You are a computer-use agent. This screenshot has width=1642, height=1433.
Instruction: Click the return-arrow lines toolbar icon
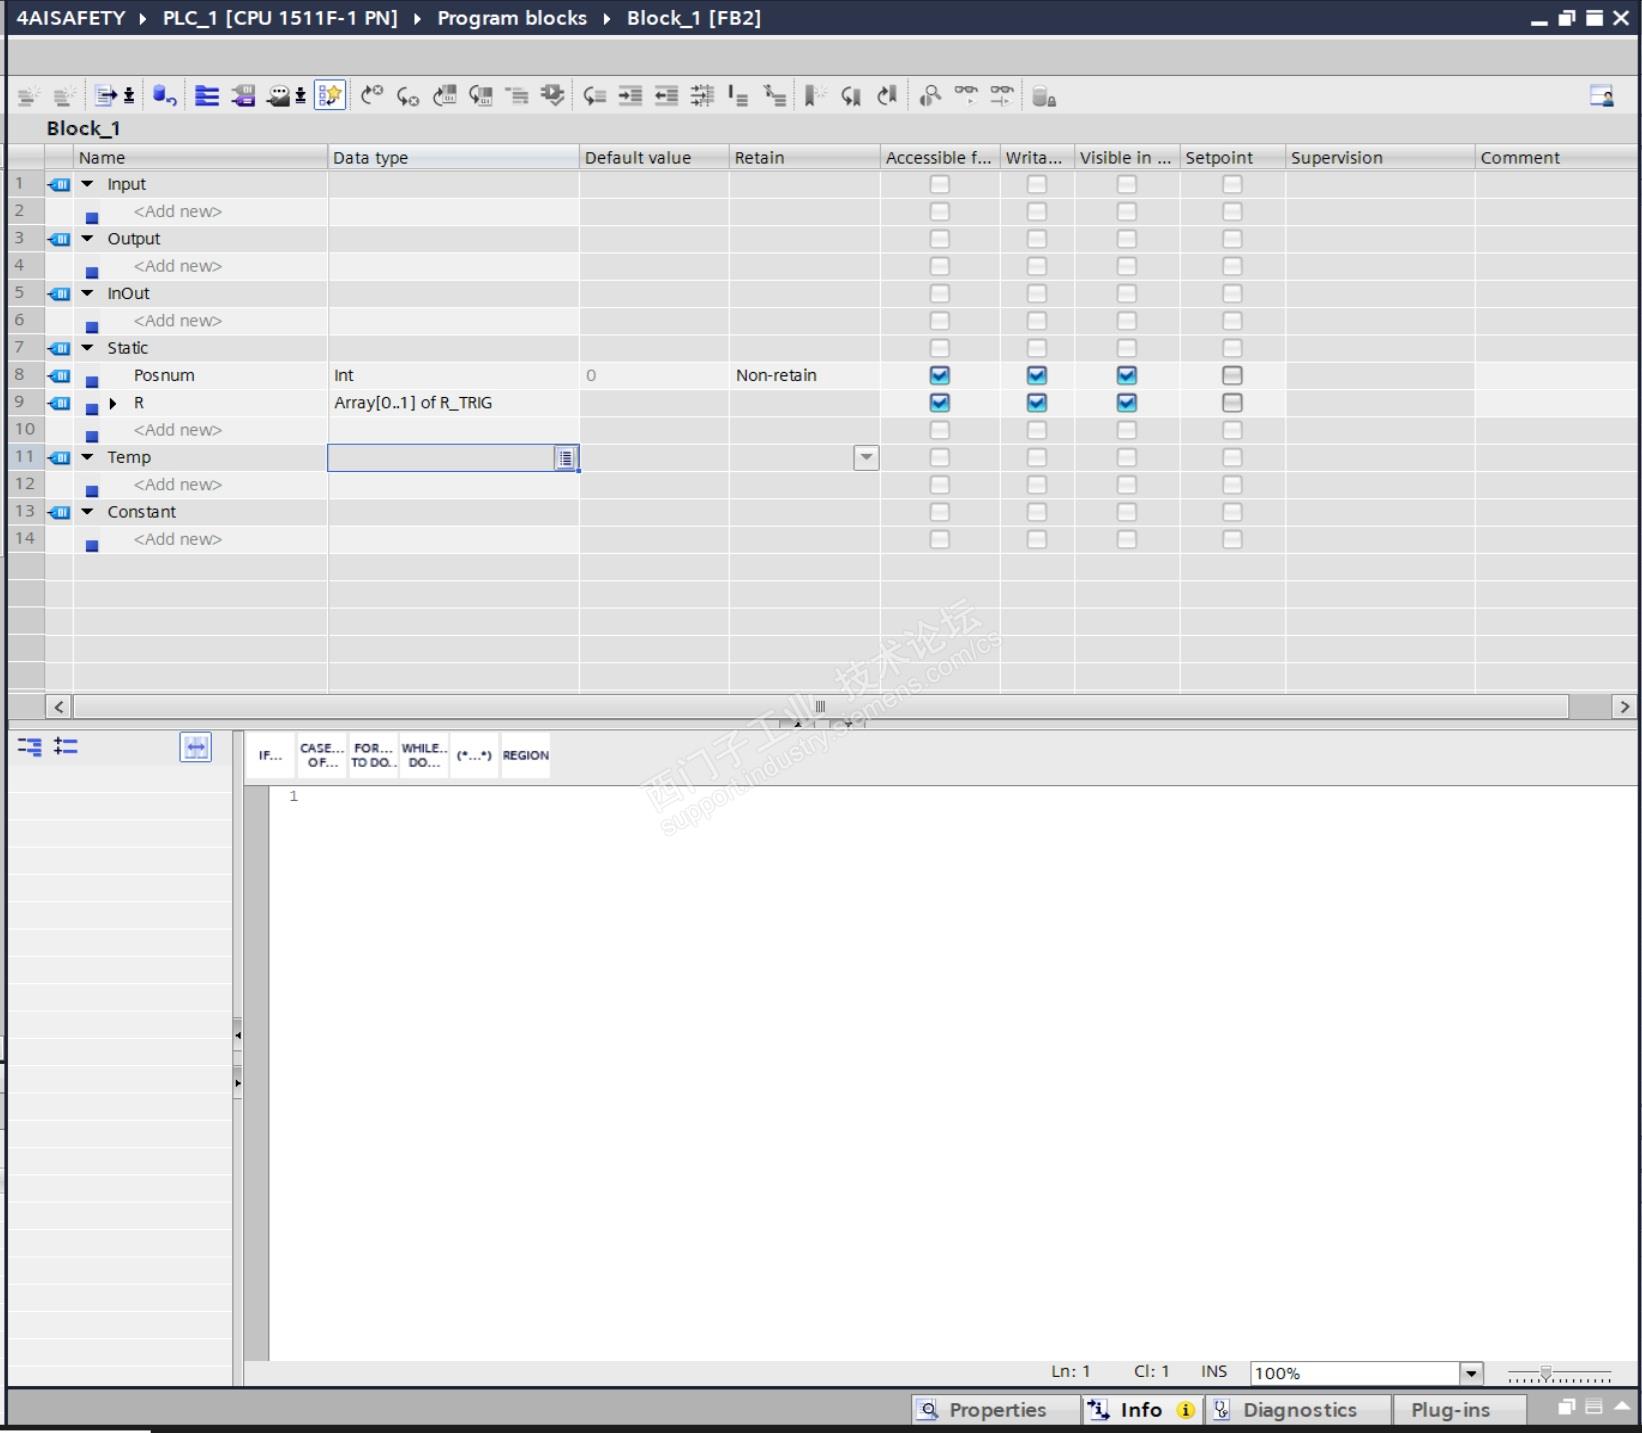click(x=595, y=96)
